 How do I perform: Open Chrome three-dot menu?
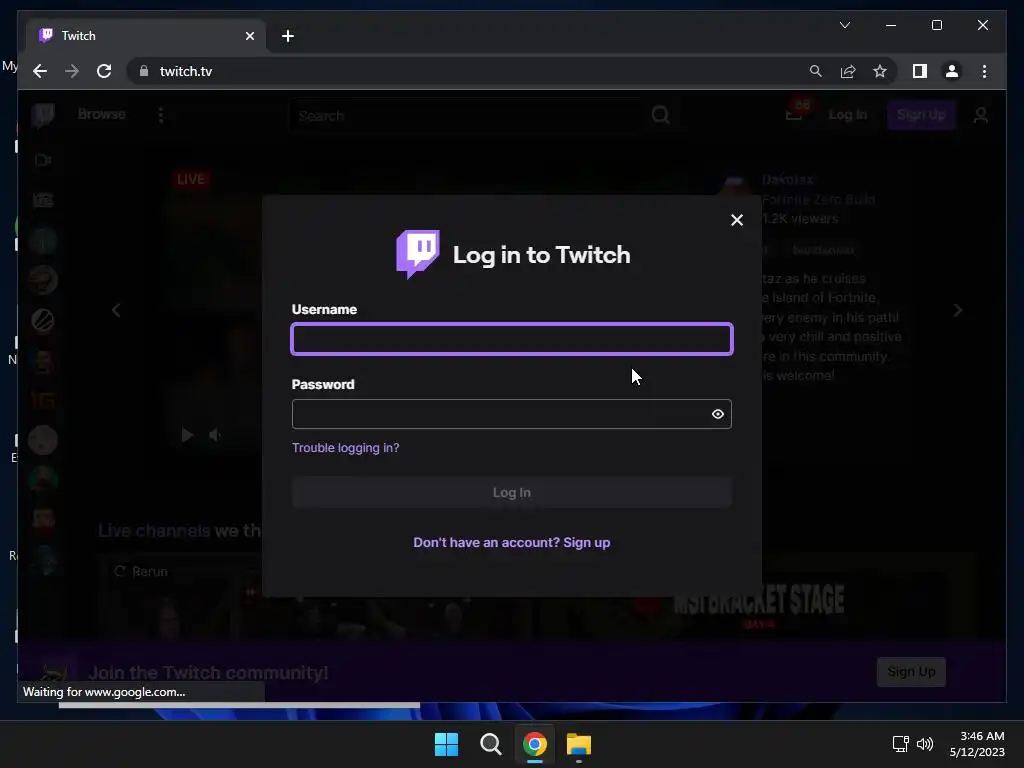pos(984,71)
